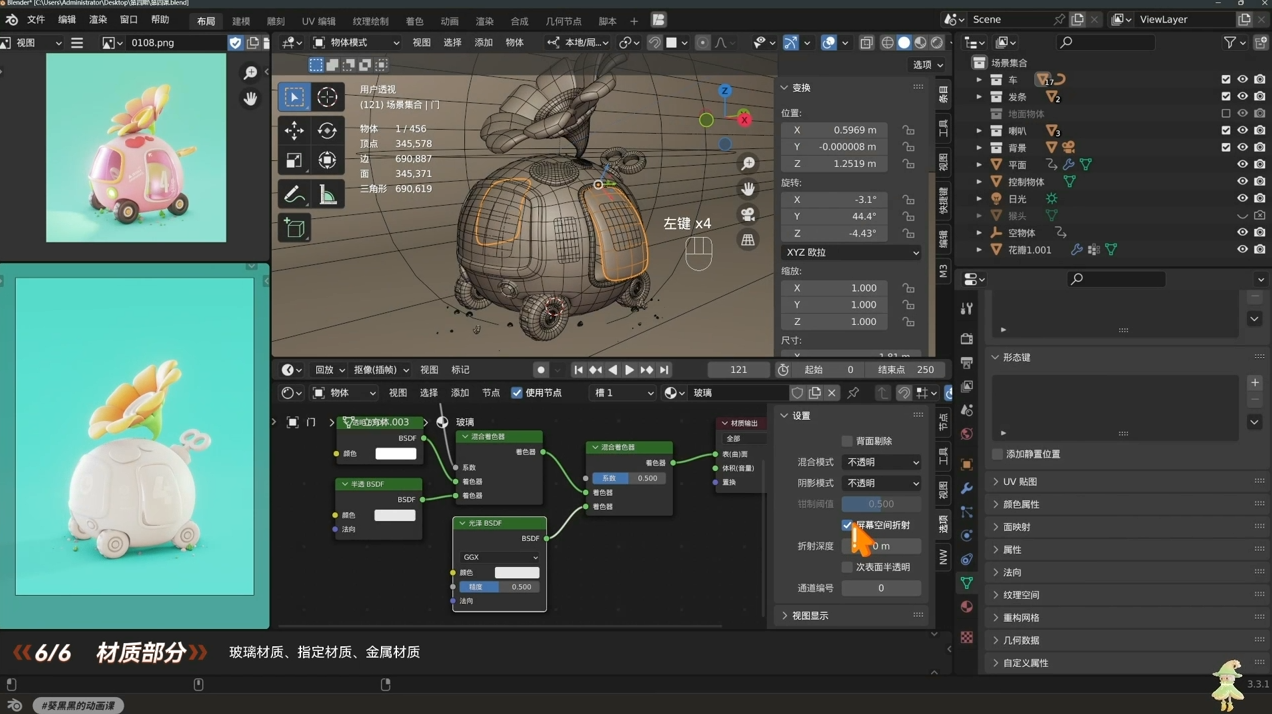Screen dimensions: 1272x714
Task: Enable the 背面剔除 checkbox
Action: pyautogui.click(x=847, y=441)
